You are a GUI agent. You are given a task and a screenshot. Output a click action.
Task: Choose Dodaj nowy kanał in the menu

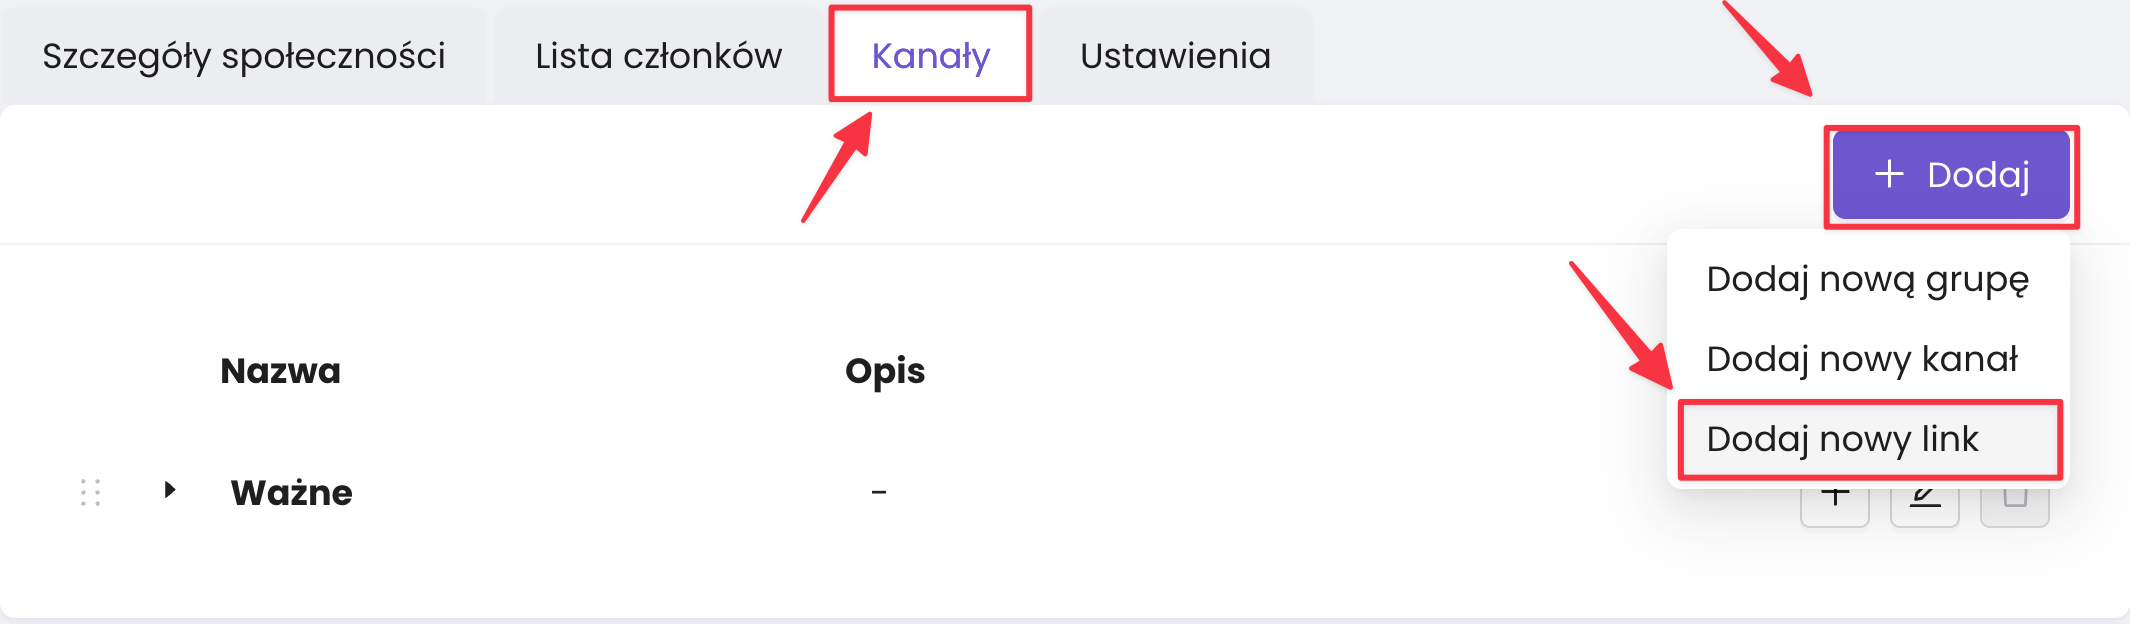click(1862, 359)
